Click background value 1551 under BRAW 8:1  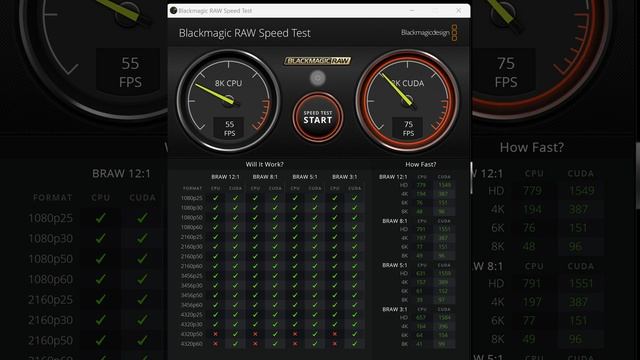coord(581,283)
